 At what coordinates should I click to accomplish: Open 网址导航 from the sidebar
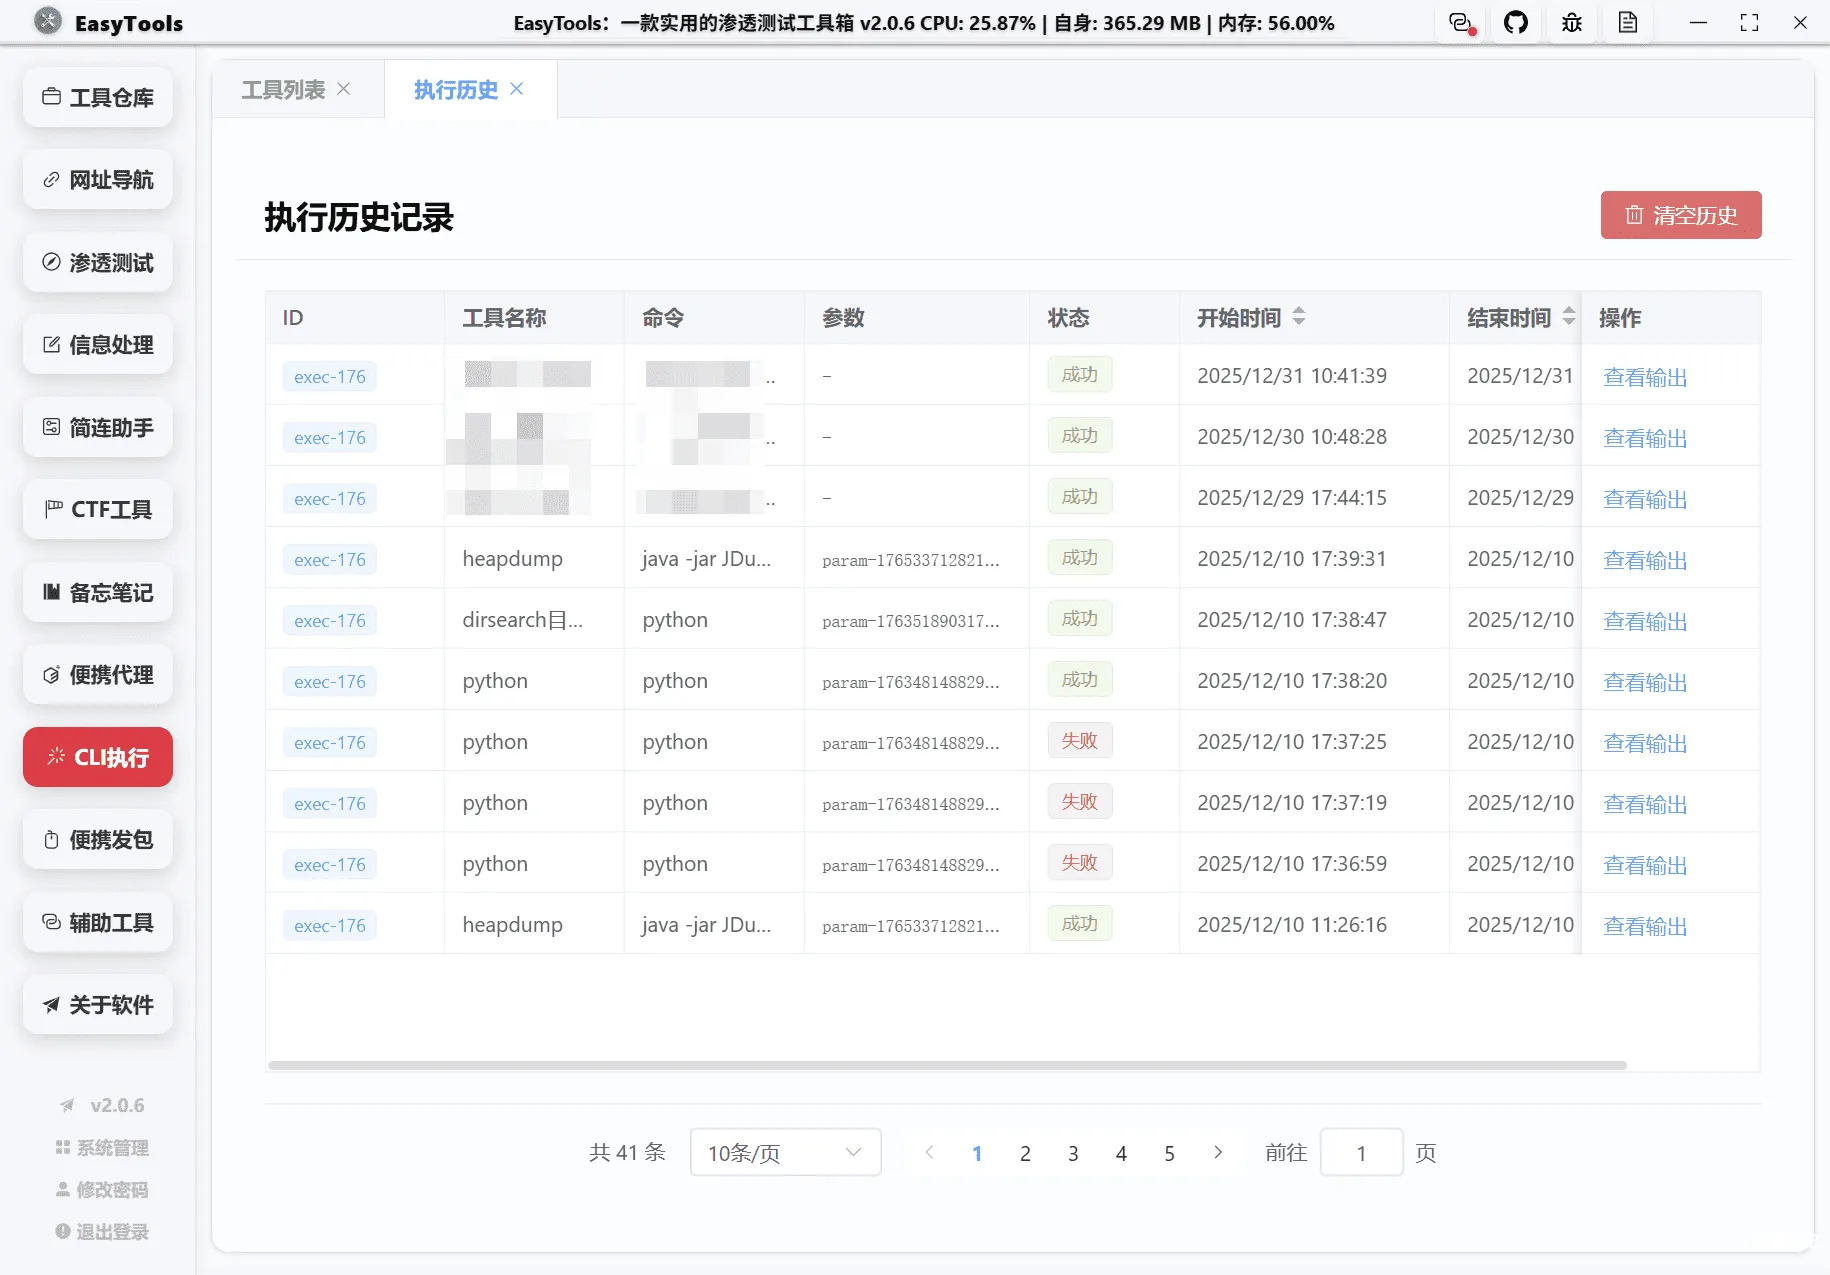pos(97,179)
